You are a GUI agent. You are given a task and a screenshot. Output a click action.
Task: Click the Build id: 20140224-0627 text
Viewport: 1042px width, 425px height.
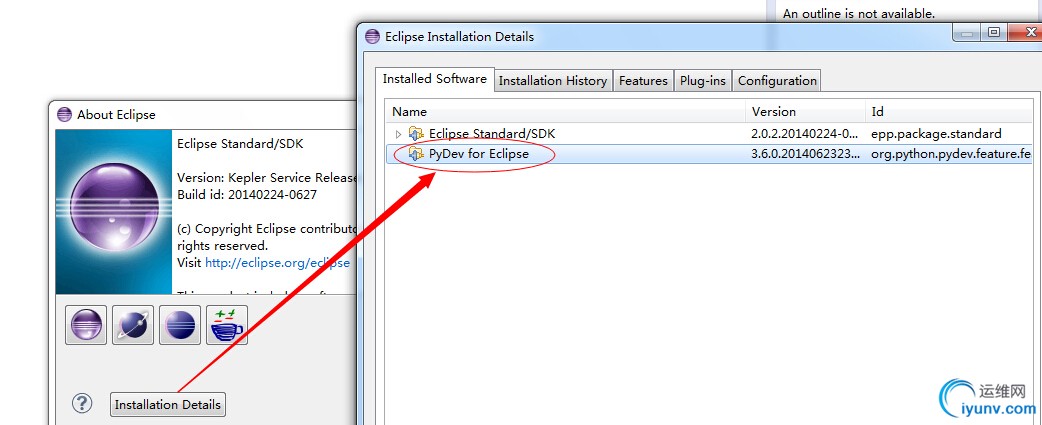pos(247,195)
